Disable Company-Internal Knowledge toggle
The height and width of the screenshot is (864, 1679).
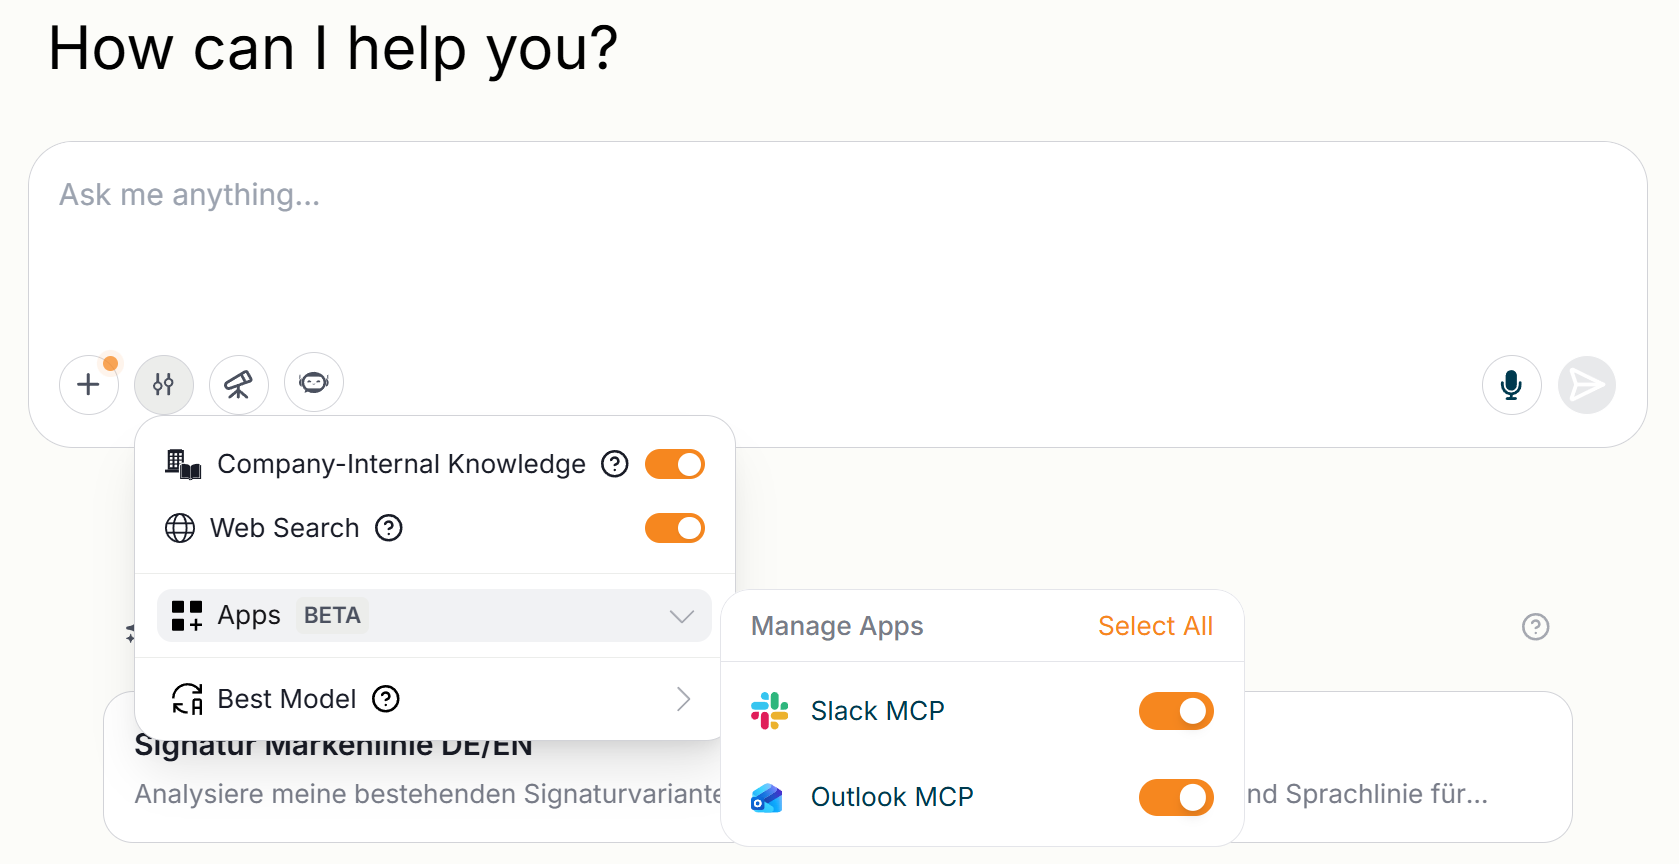click(x=675, y=464)
